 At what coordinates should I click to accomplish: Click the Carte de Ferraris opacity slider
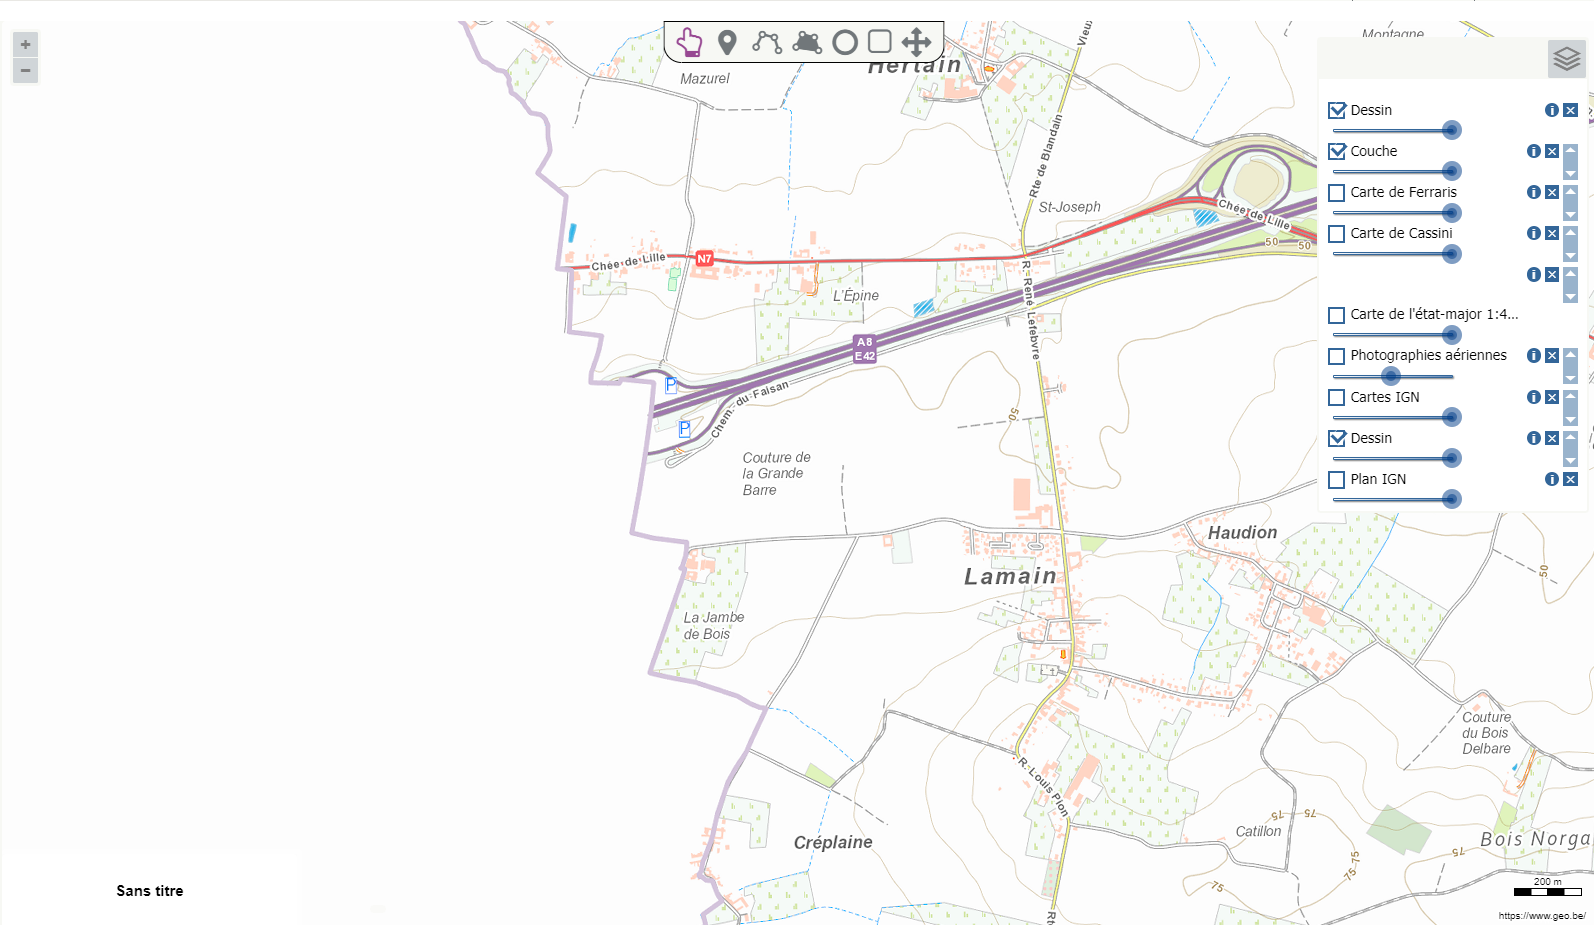1452,213
